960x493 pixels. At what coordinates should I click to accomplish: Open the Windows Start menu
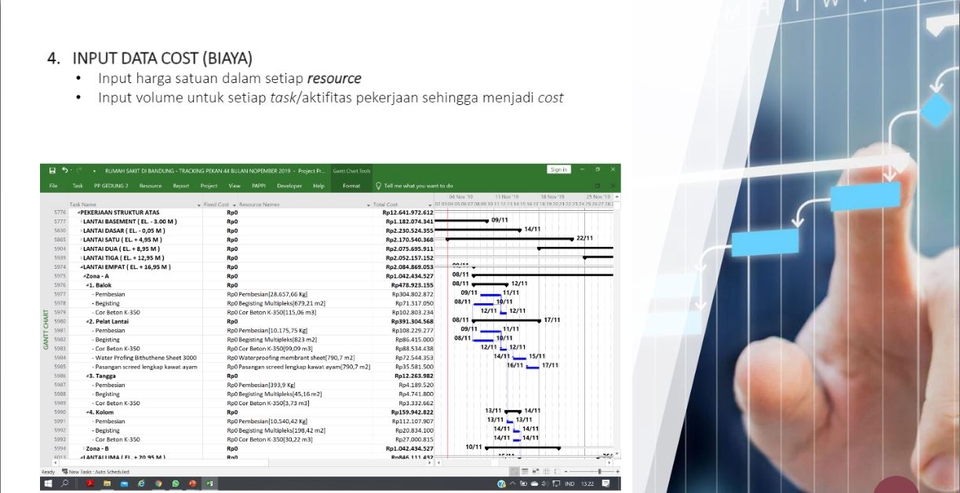[49, 484]
